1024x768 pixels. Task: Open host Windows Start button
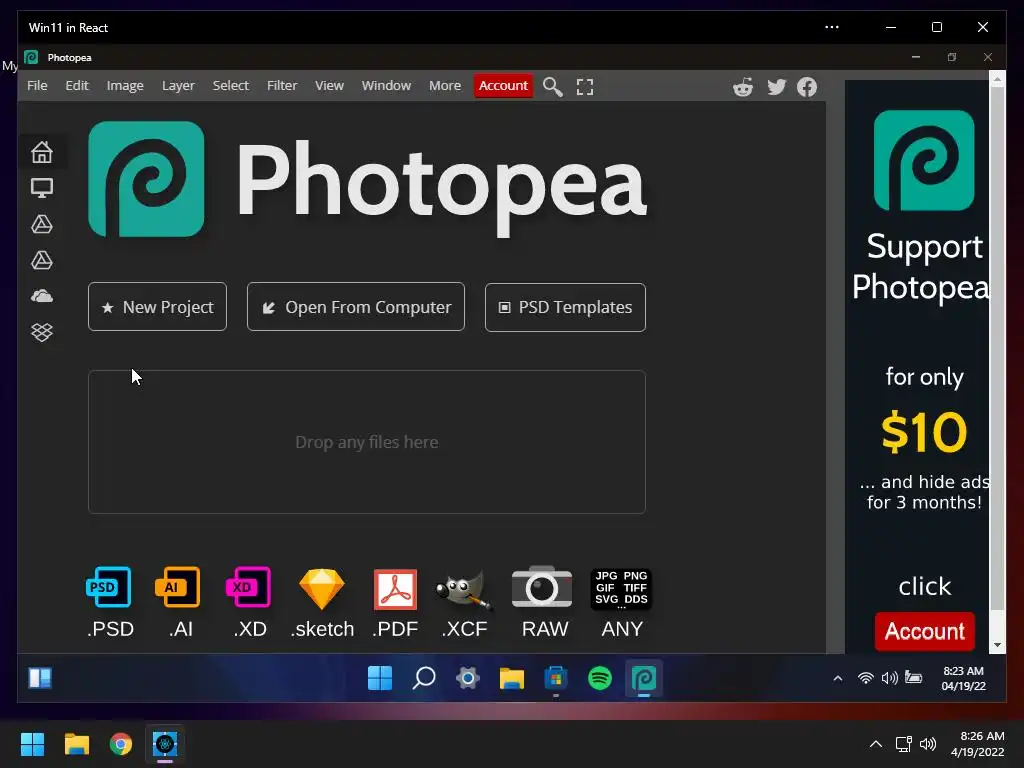pos(32,744)
